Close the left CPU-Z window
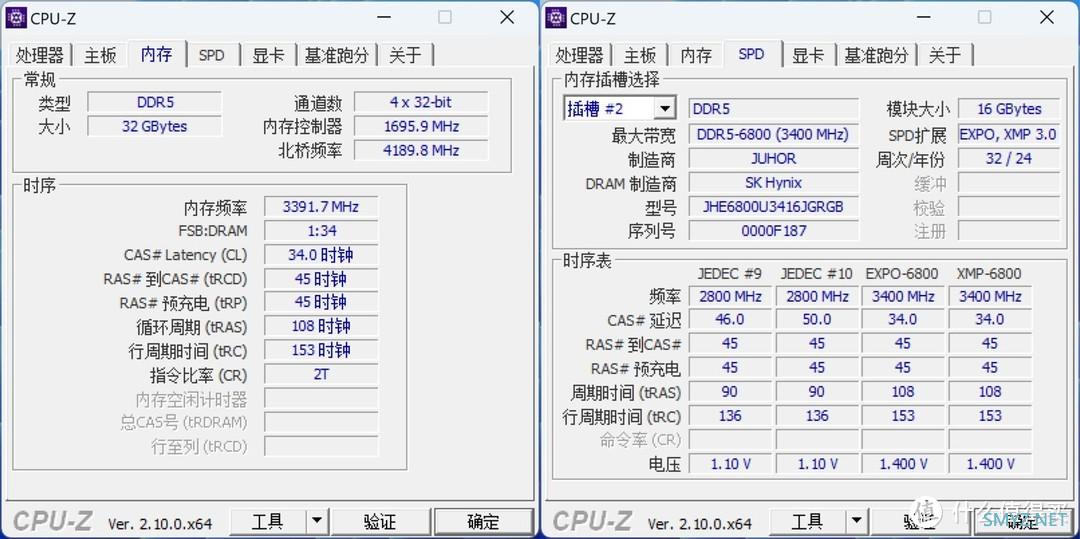 [507, 17]
